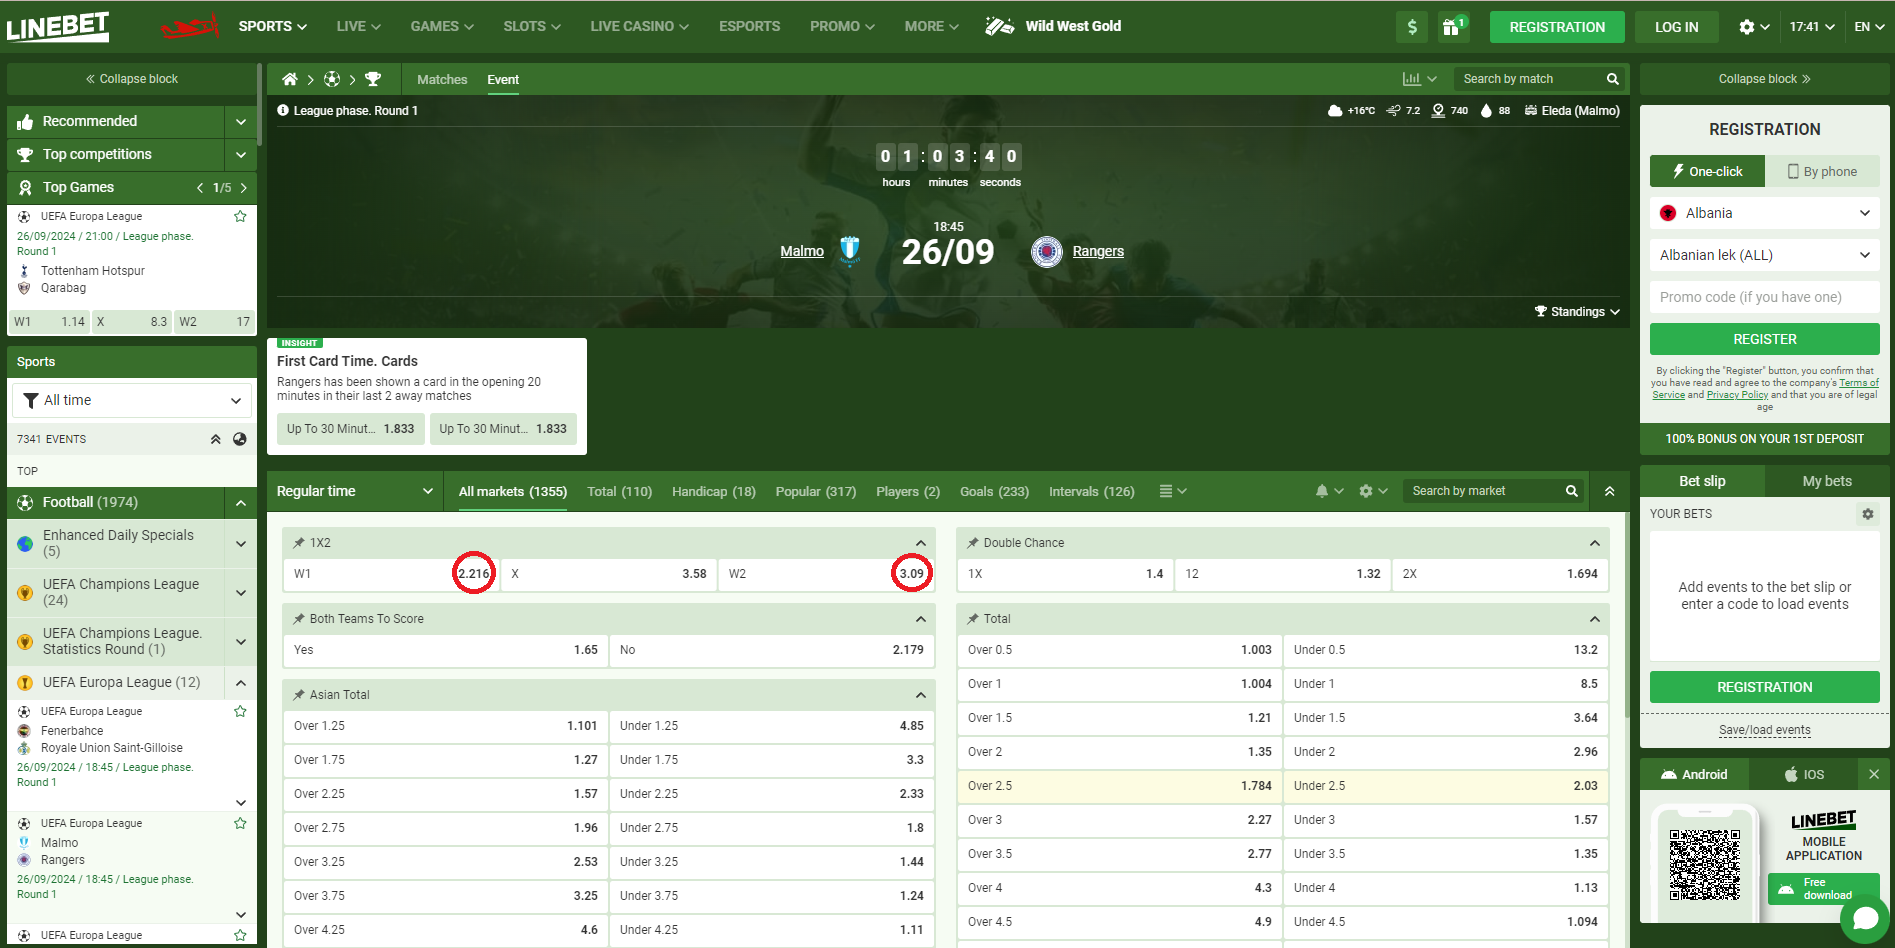This screenshot has height=948, width=1895.
Task: Open the Privacy Policy link
Action: [x=1737, y=395]
